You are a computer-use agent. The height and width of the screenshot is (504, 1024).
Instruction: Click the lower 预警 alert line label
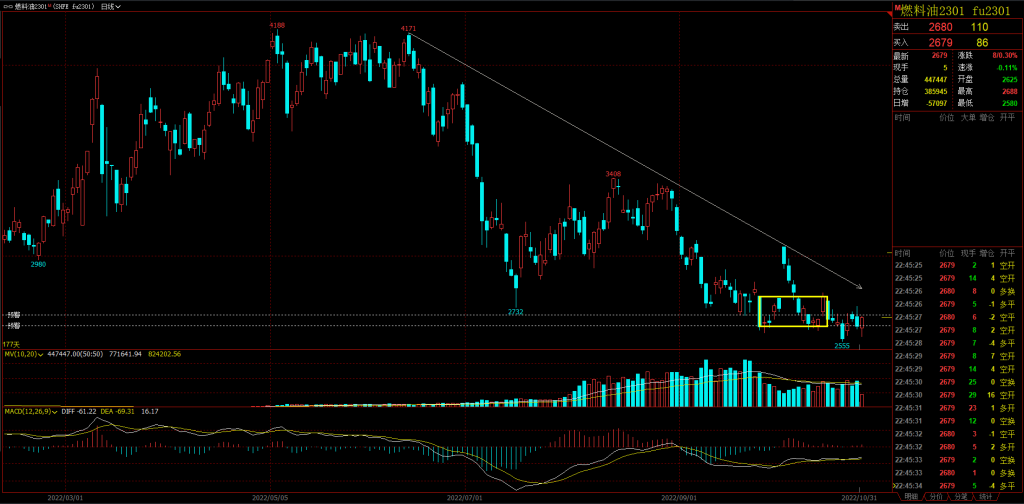(13, 326)
